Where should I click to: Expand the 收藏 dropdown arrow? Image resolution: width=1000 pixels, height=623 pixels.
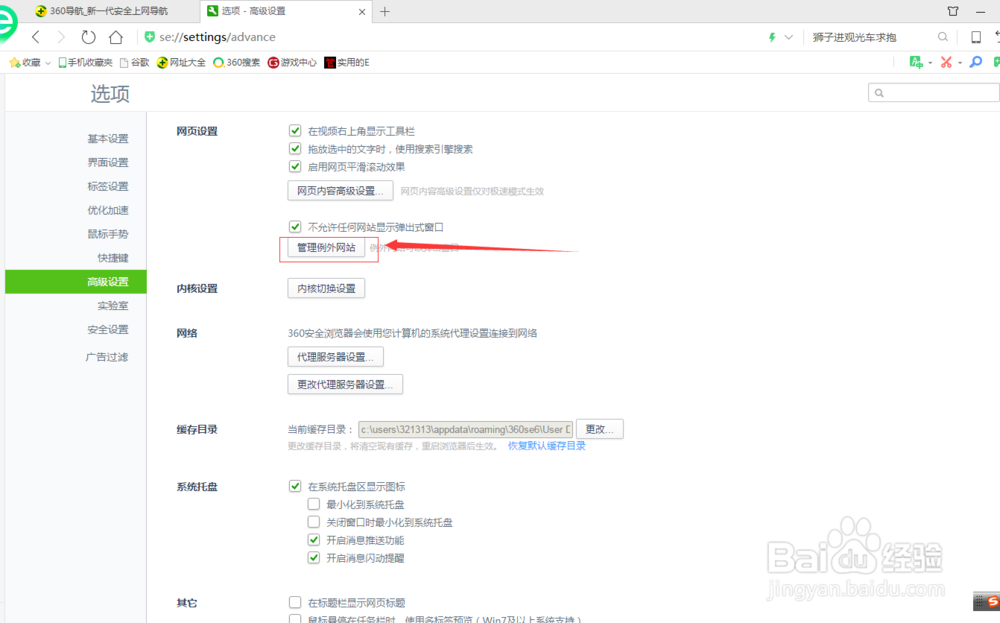[x=48, y=62]
